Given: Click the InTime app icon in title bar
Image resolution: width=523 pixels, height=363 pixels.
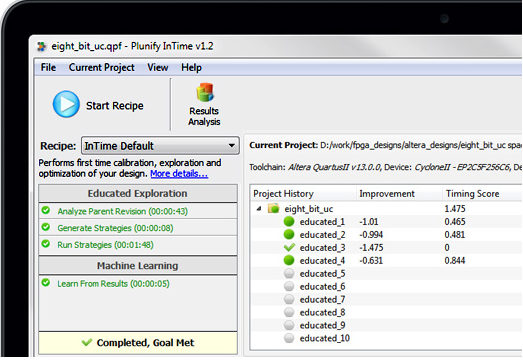Looking at the screenshot, I should 42,46.
